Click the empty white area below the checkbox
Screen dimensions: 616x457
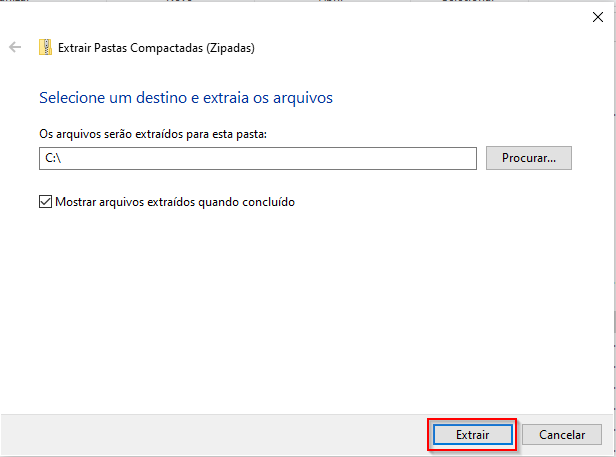(x=306, y=310)
